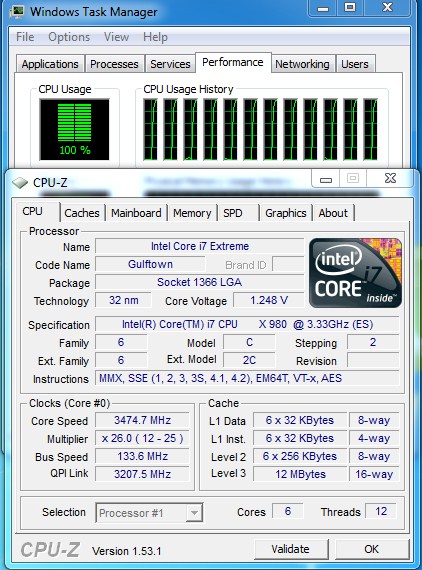Close the CPU-Z window
This screenshot has width=422, height=570.
390,178
